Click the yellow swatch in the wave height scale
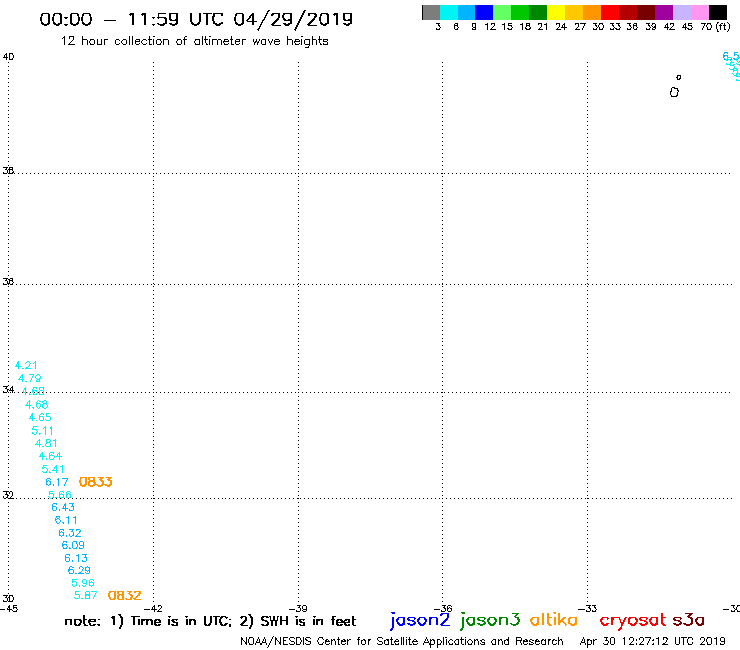 (556, 12)
